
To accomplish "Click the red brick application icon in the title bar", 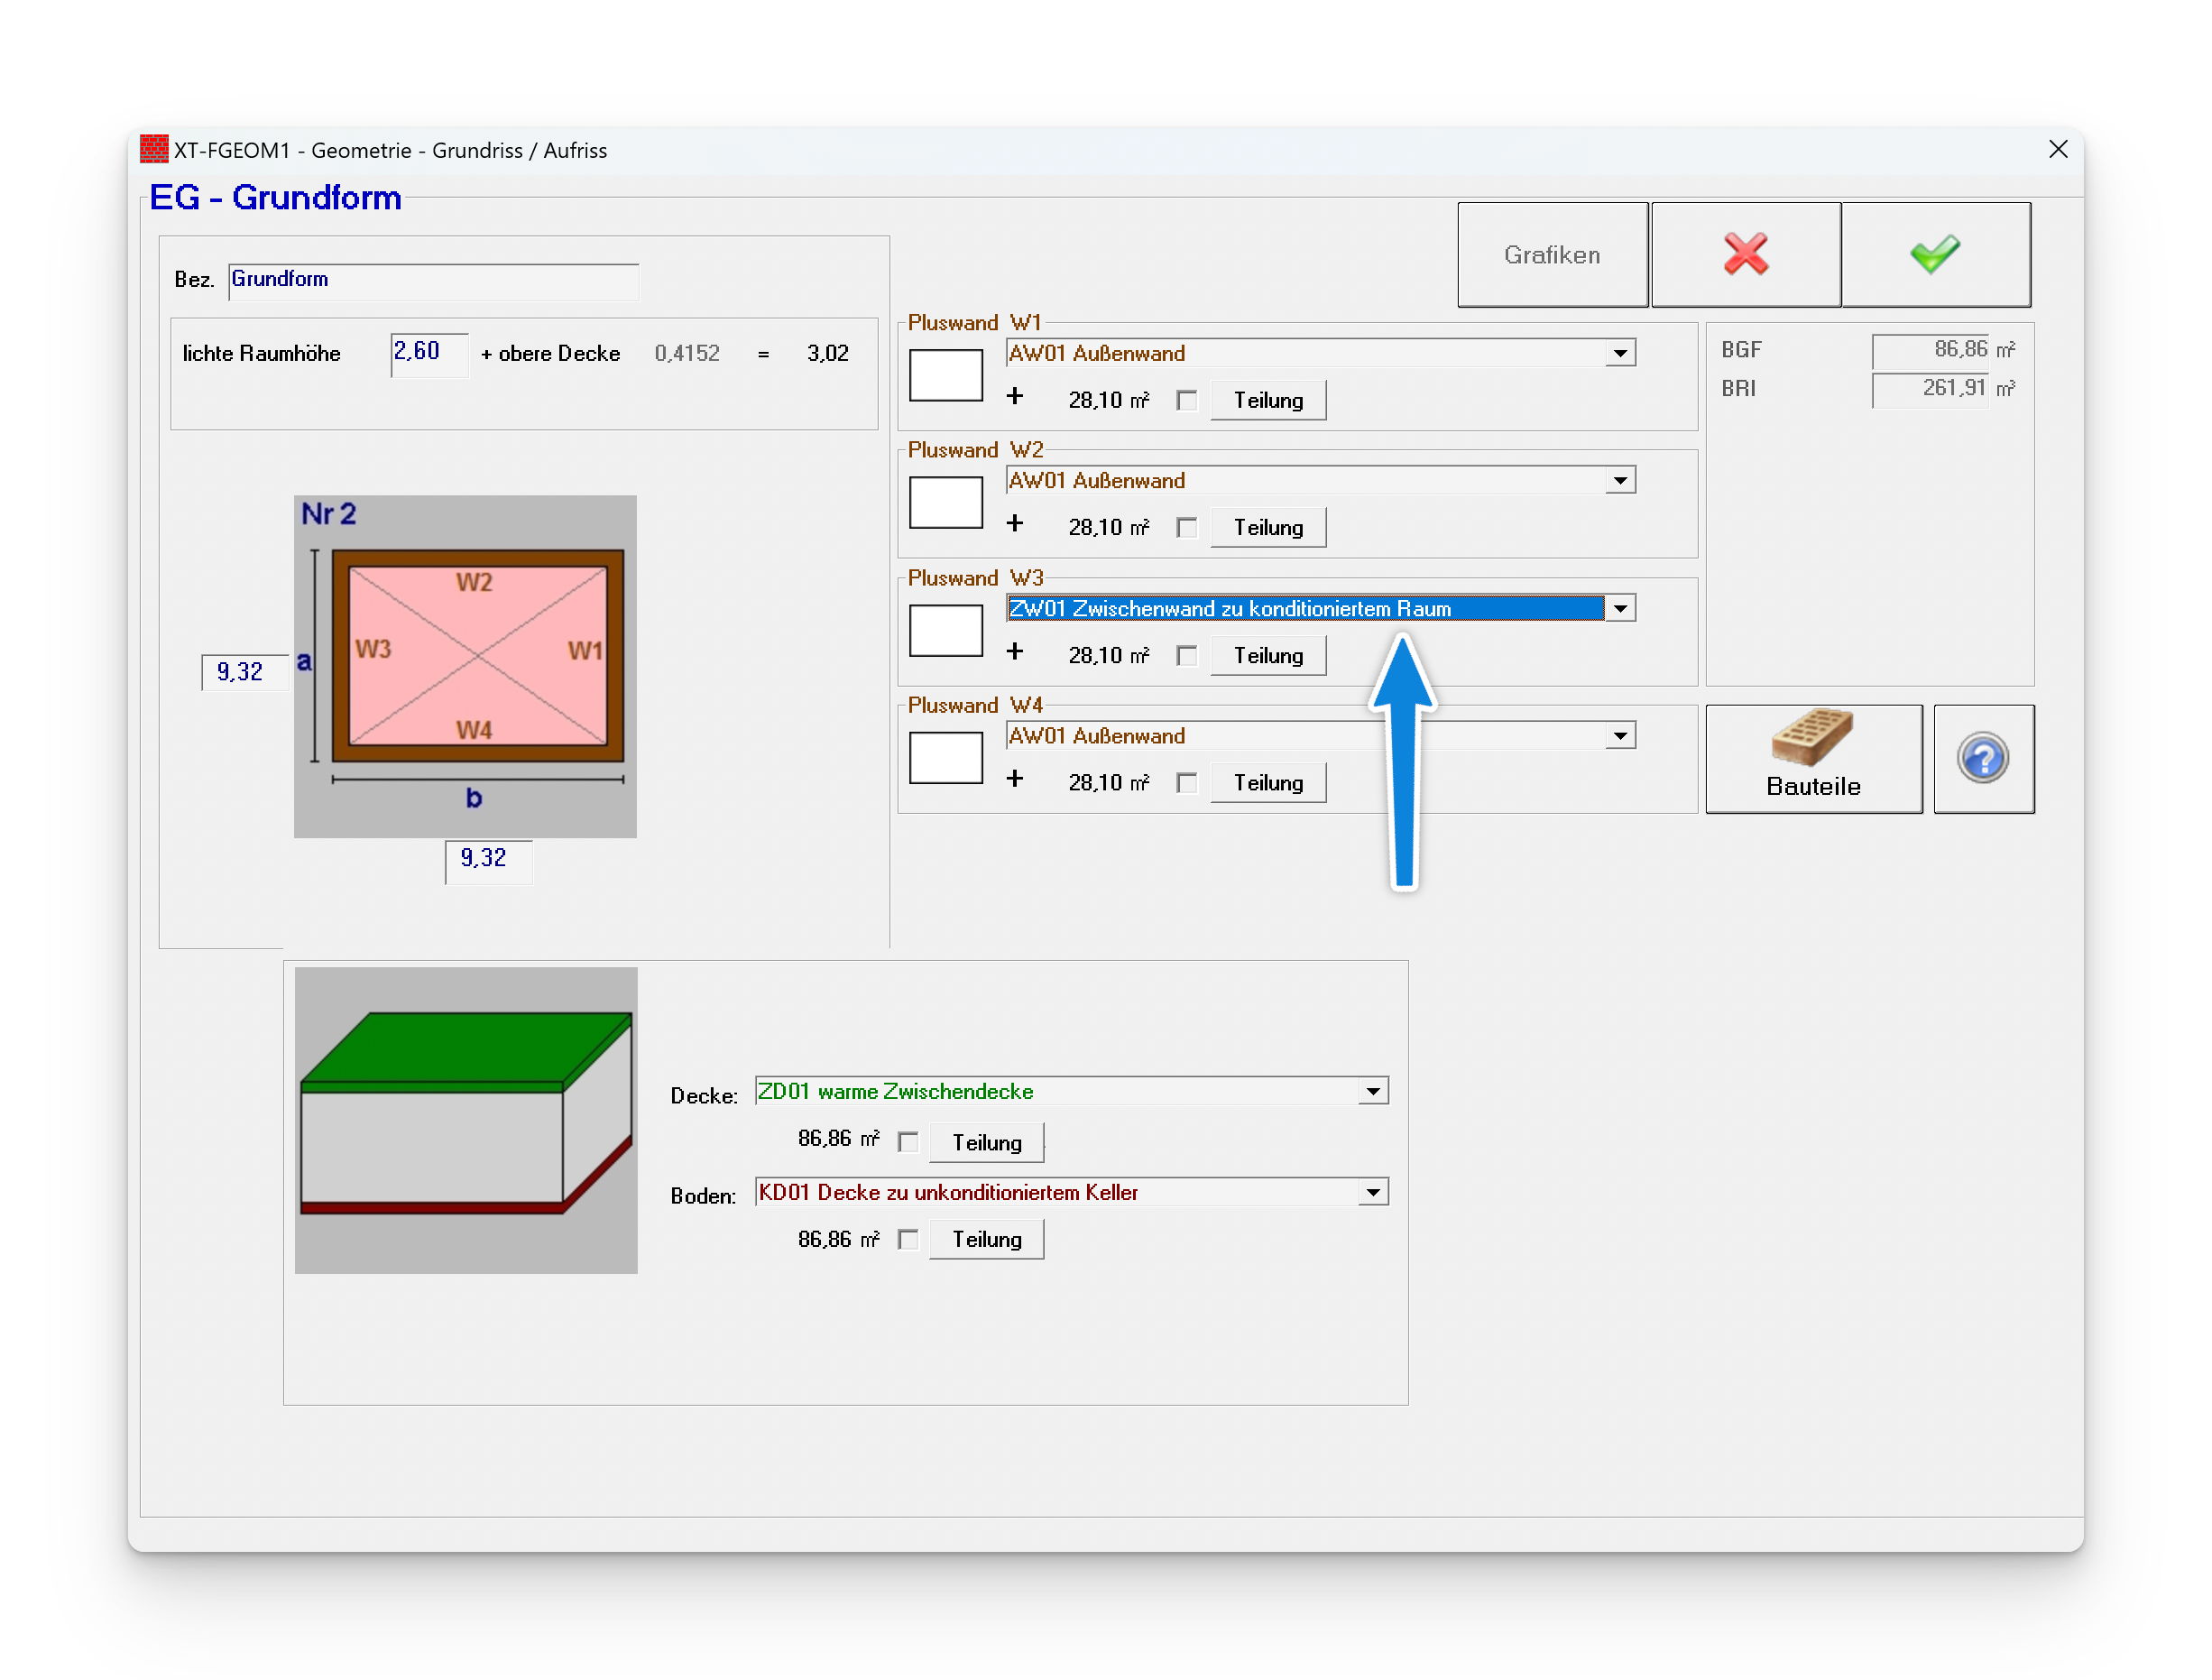I will pyautogui.click(x=154, y=149).
